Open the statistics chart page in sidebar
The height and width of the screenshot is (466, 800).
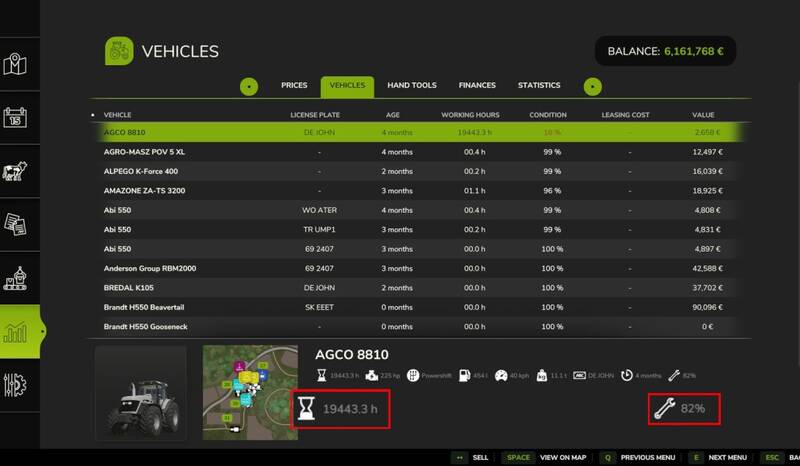pos(17,332)
